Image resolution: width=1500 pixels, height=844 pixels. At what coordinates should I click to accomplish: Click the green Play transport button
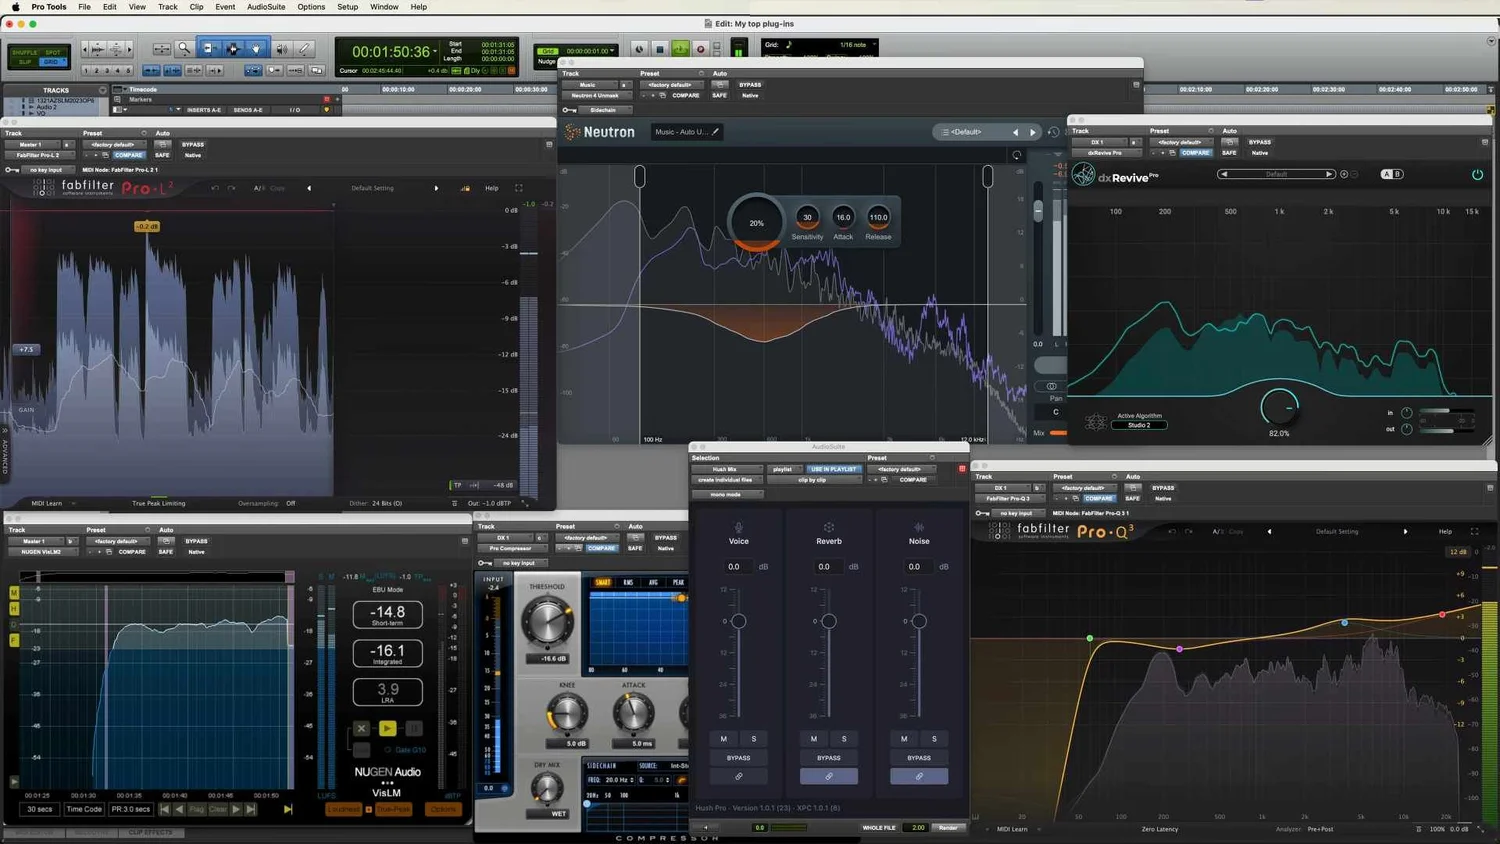pos(680,49)
